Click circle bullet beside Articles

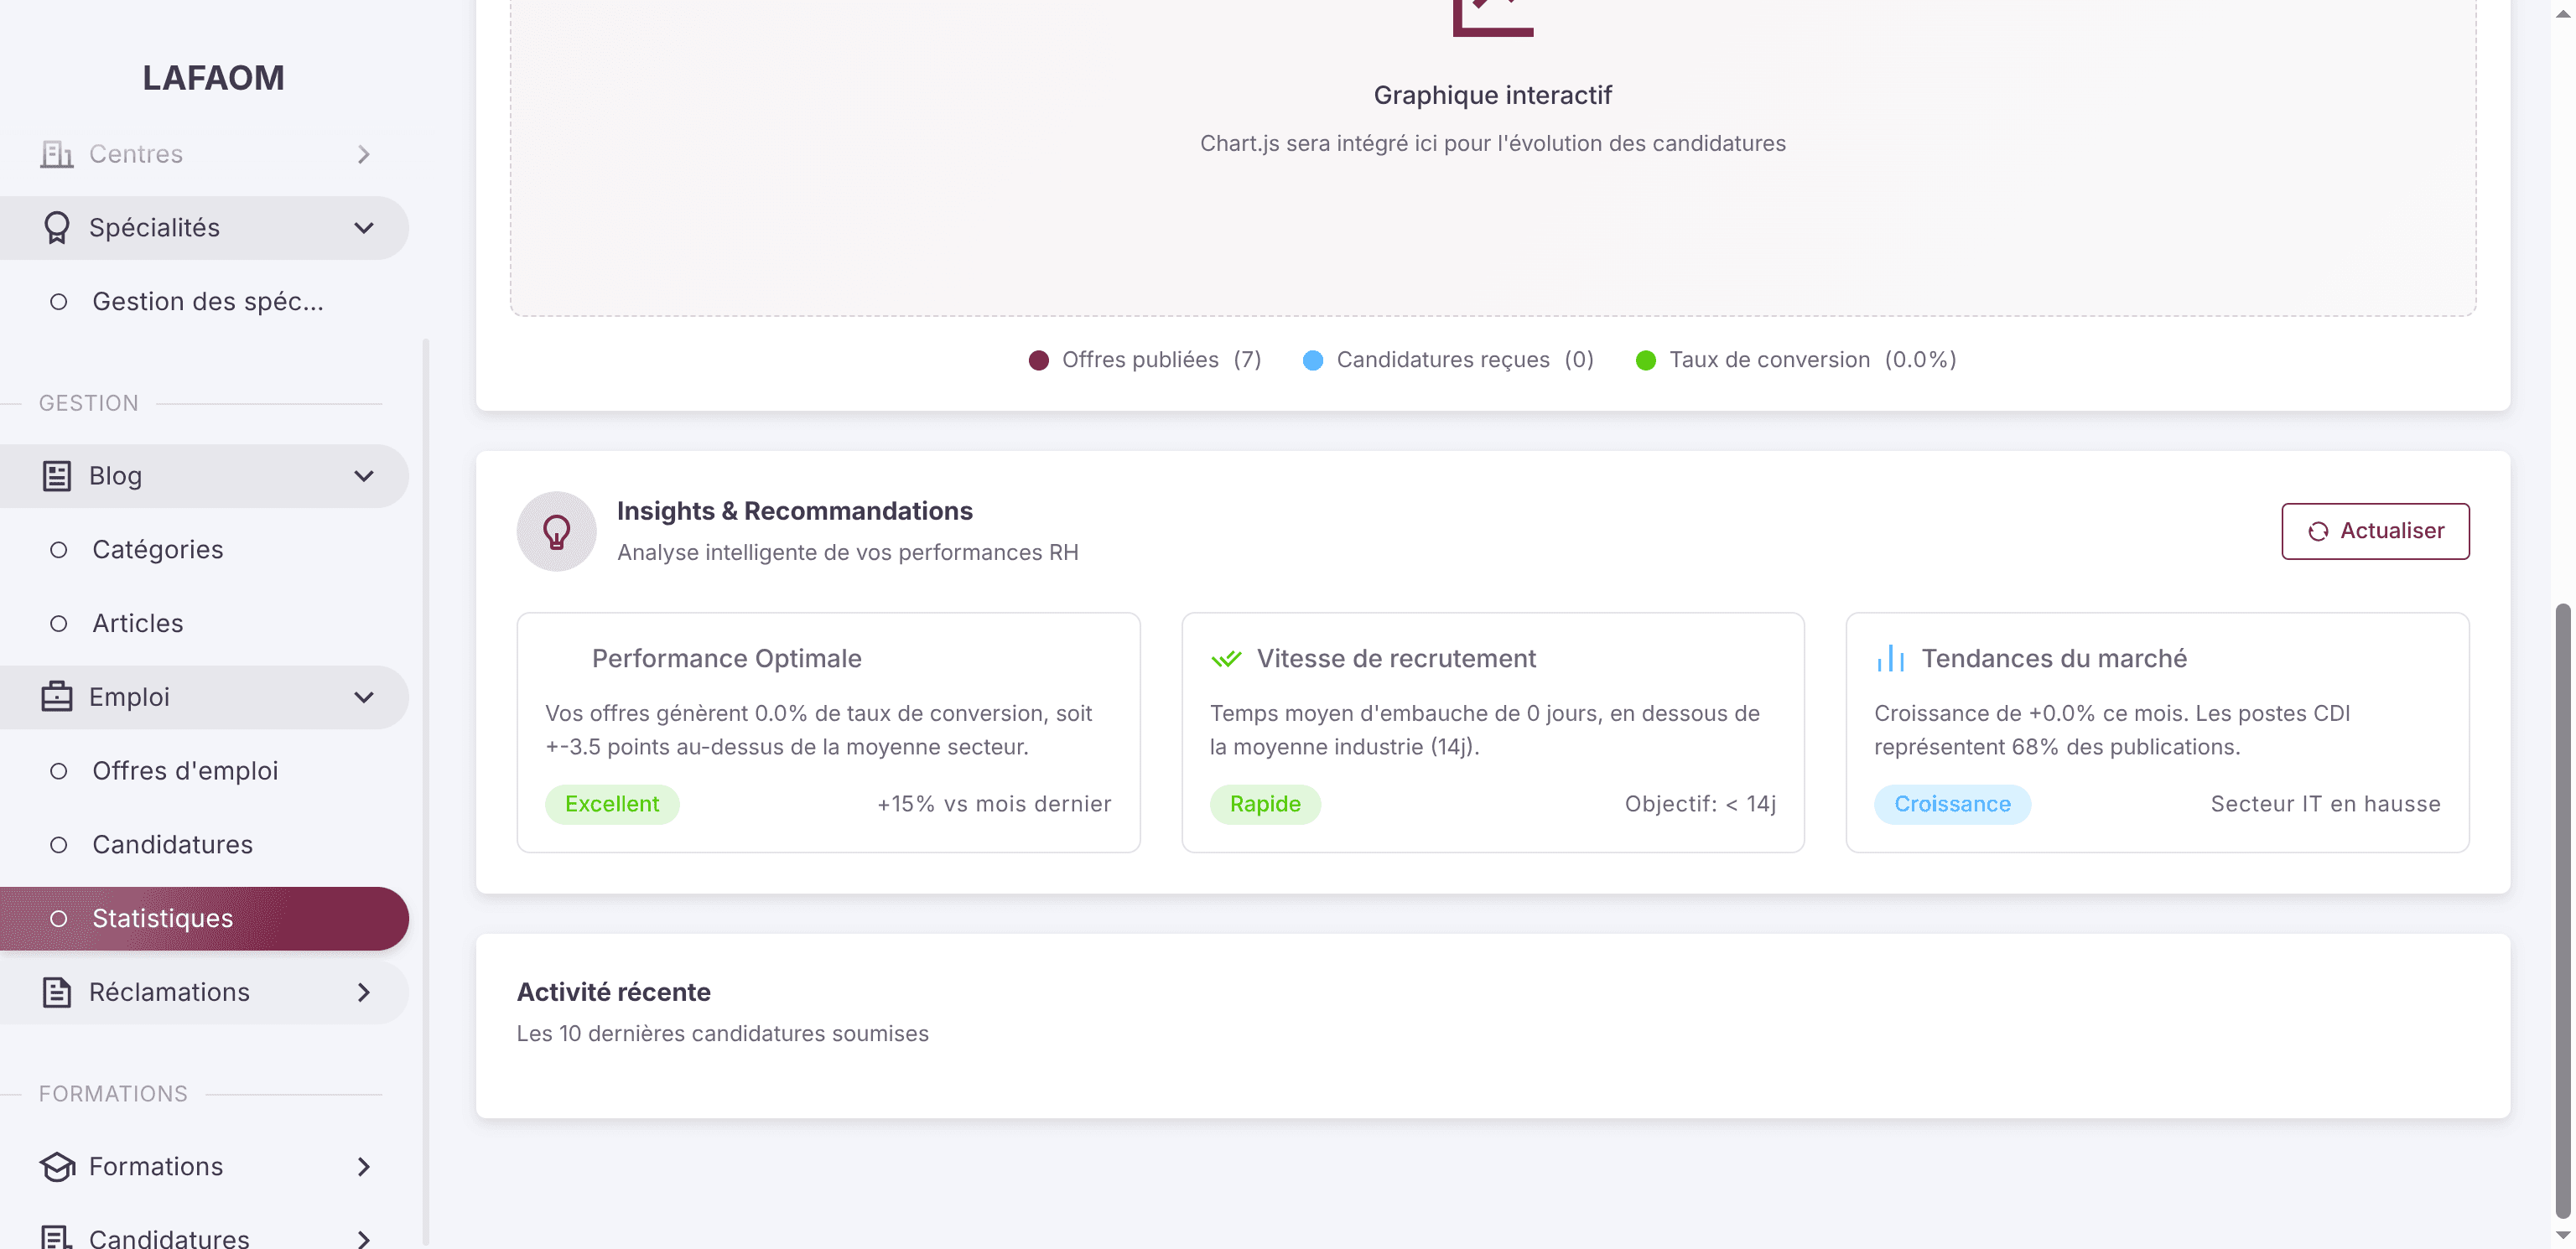coord(59,624)
